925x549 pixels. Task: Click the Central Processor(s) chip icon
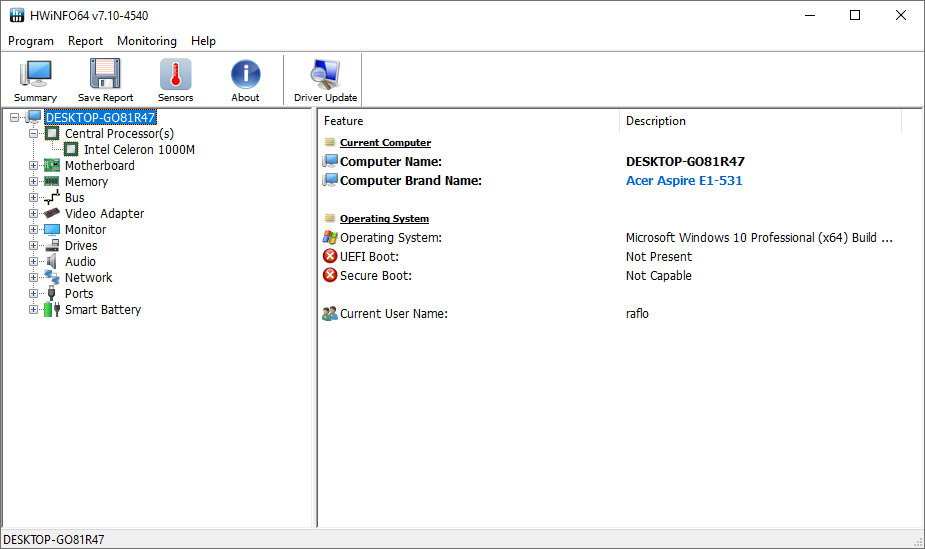pos(52,133)
